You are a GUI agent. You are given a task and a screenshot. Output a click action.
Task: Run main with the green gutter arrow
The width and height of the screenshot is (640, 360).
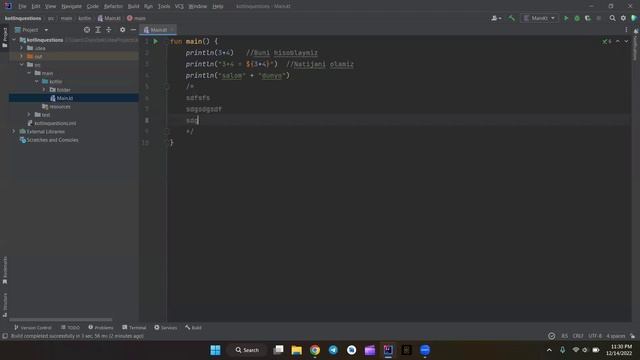(156, 41)
